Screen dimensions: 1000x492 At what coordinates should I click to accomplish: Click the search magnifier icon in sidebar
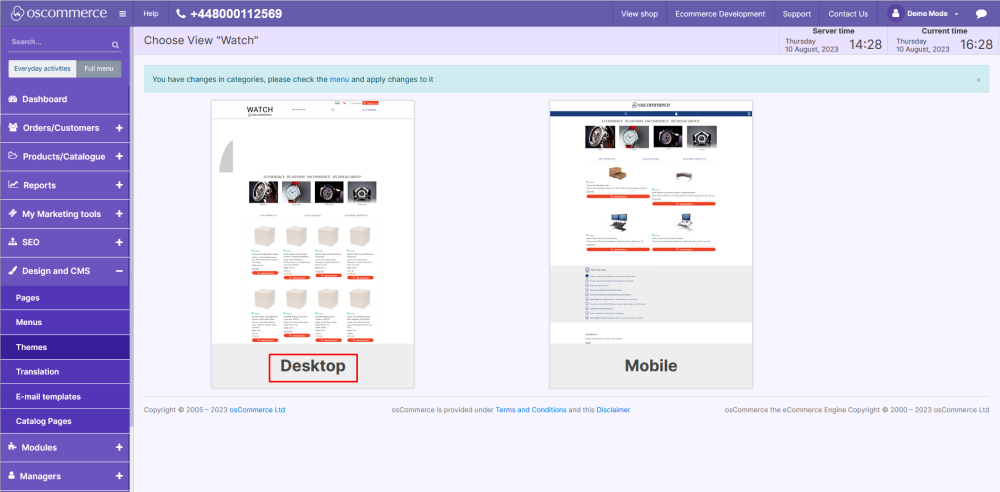coord(115,45)
